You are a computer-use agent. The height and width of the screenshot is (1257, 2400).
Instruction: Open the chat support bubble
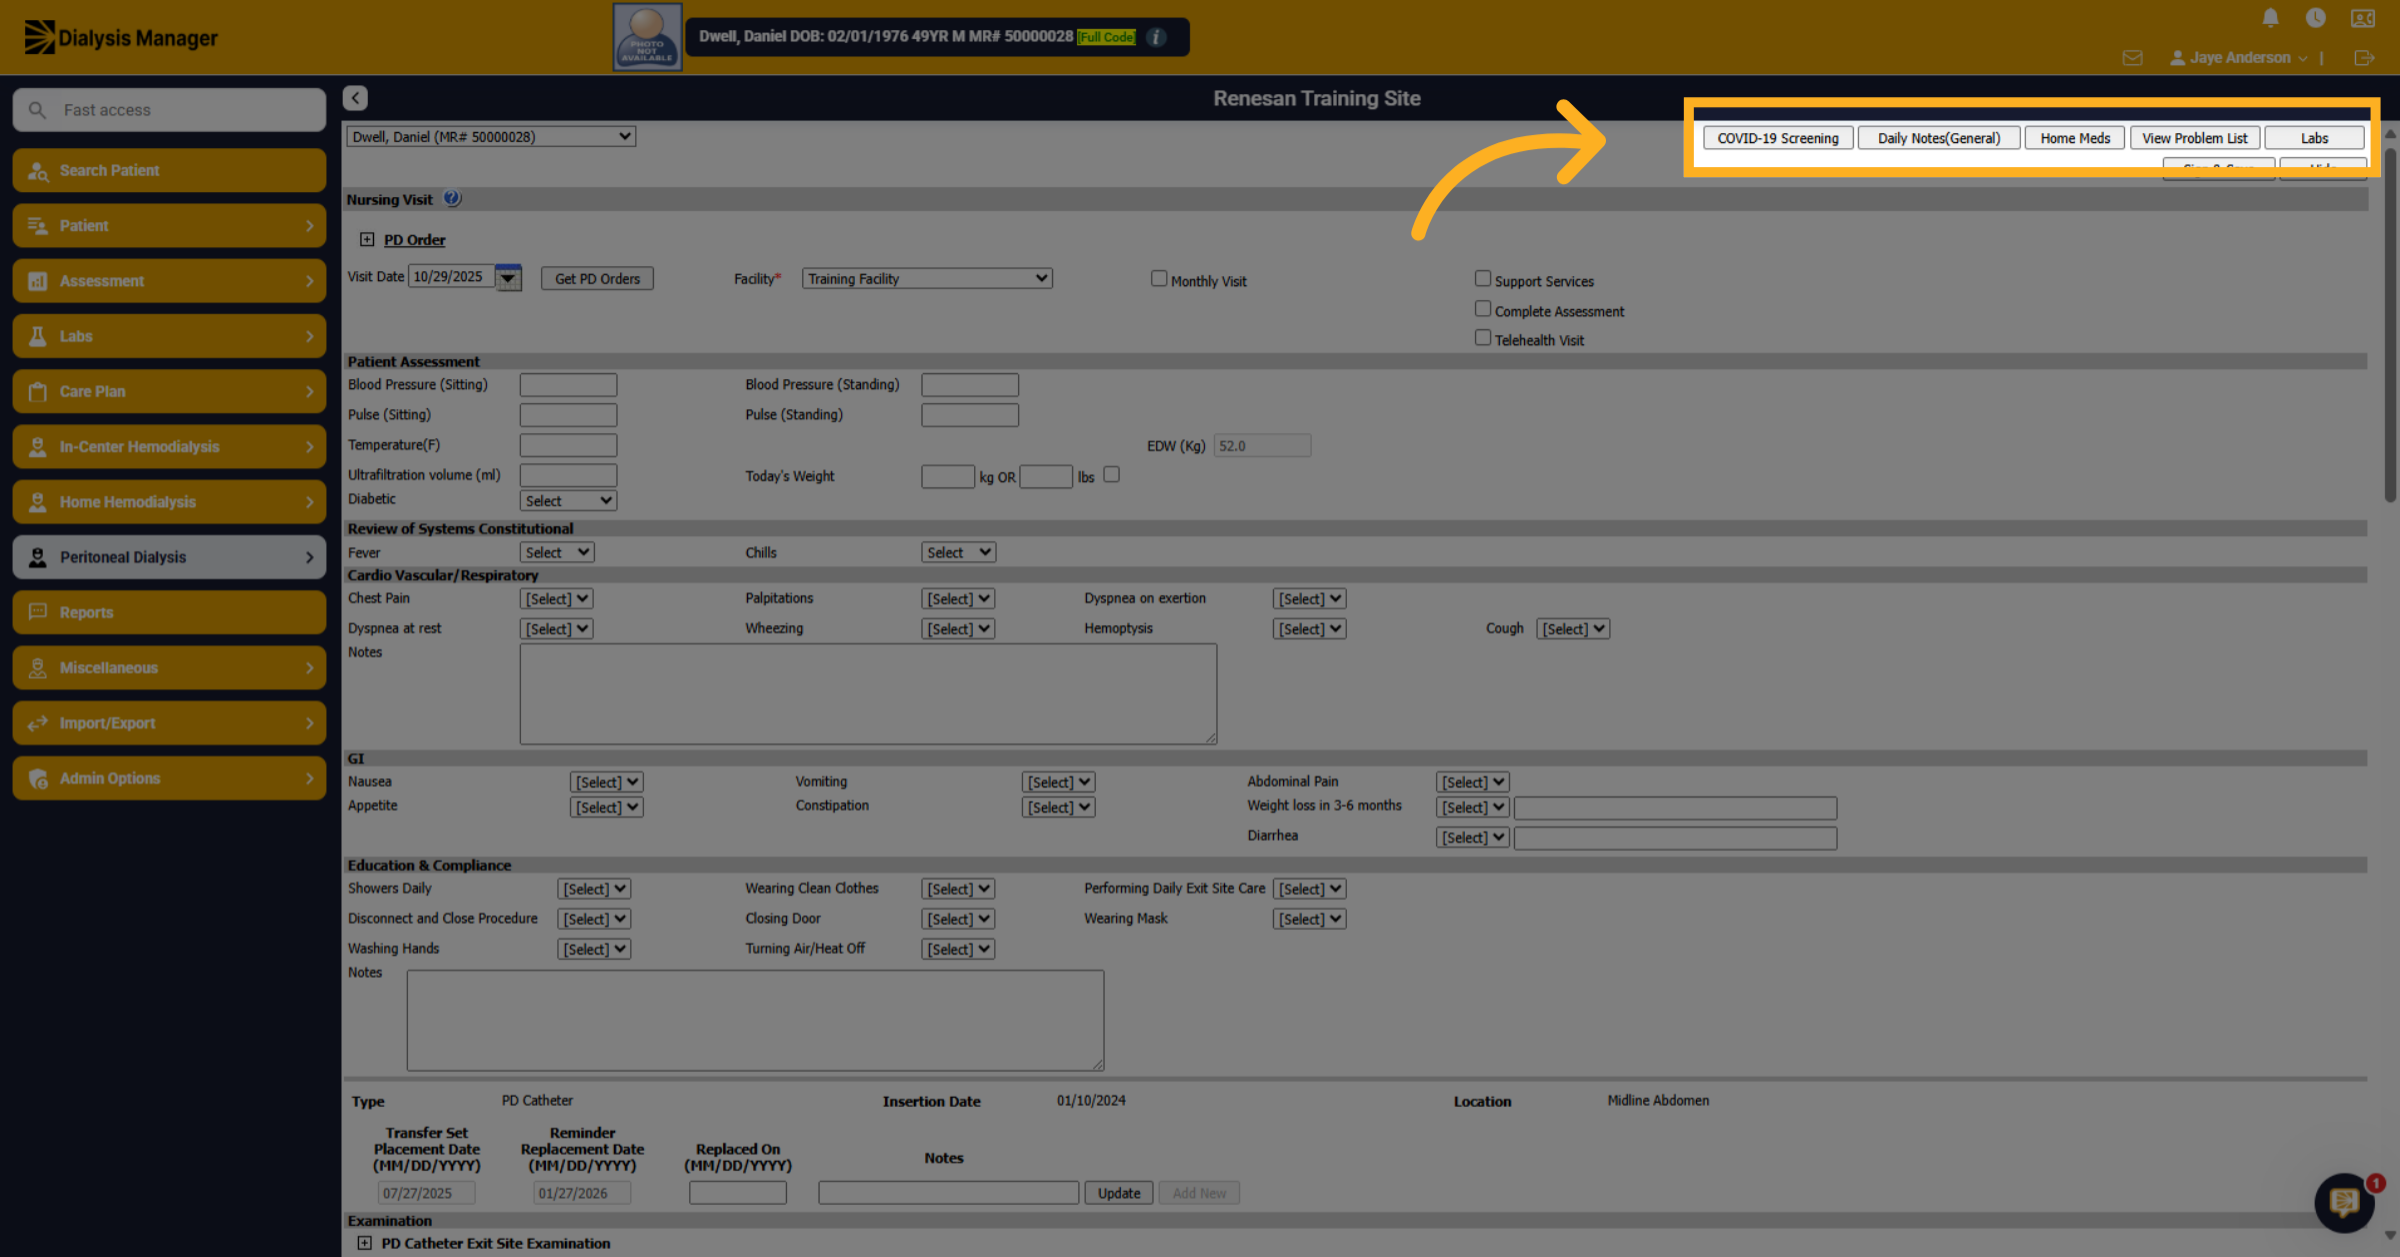[x=2344, y=1202]
